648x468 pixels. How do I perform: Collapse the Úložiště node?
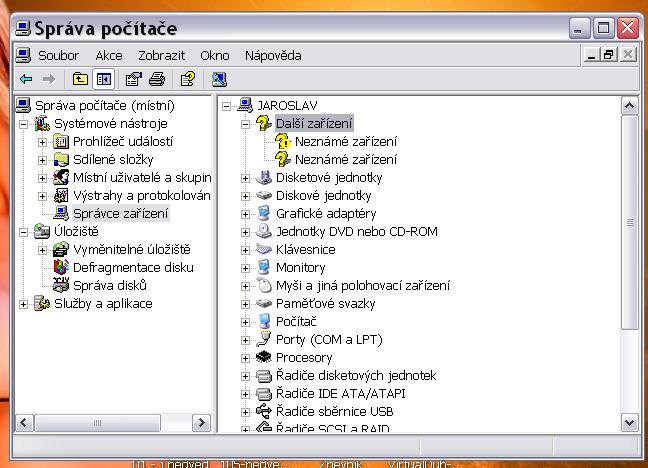pyautogui.click(x=24, y=232)
